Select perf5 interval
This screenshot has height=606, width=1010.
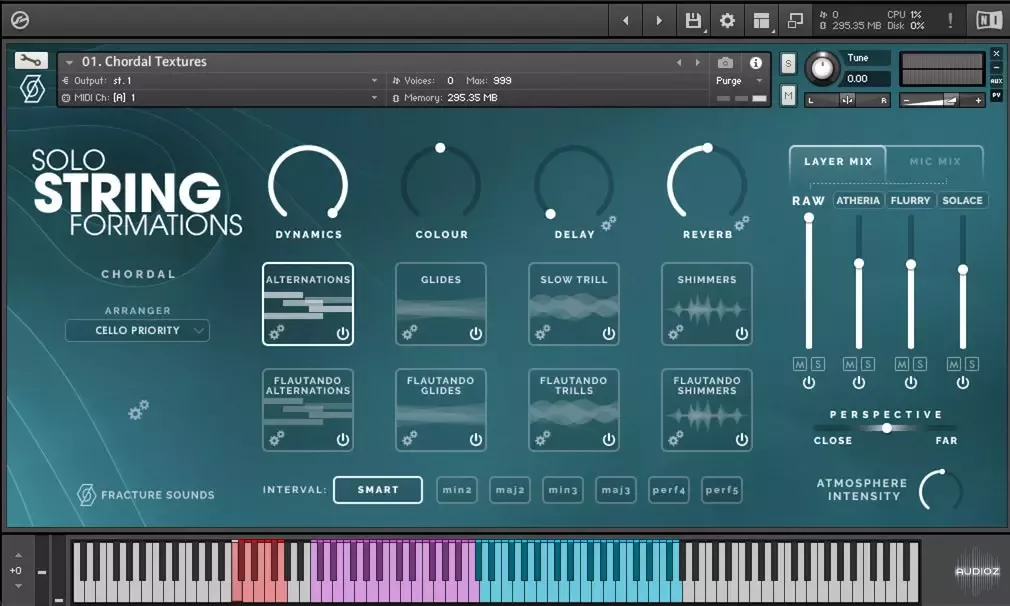(721, 489)
